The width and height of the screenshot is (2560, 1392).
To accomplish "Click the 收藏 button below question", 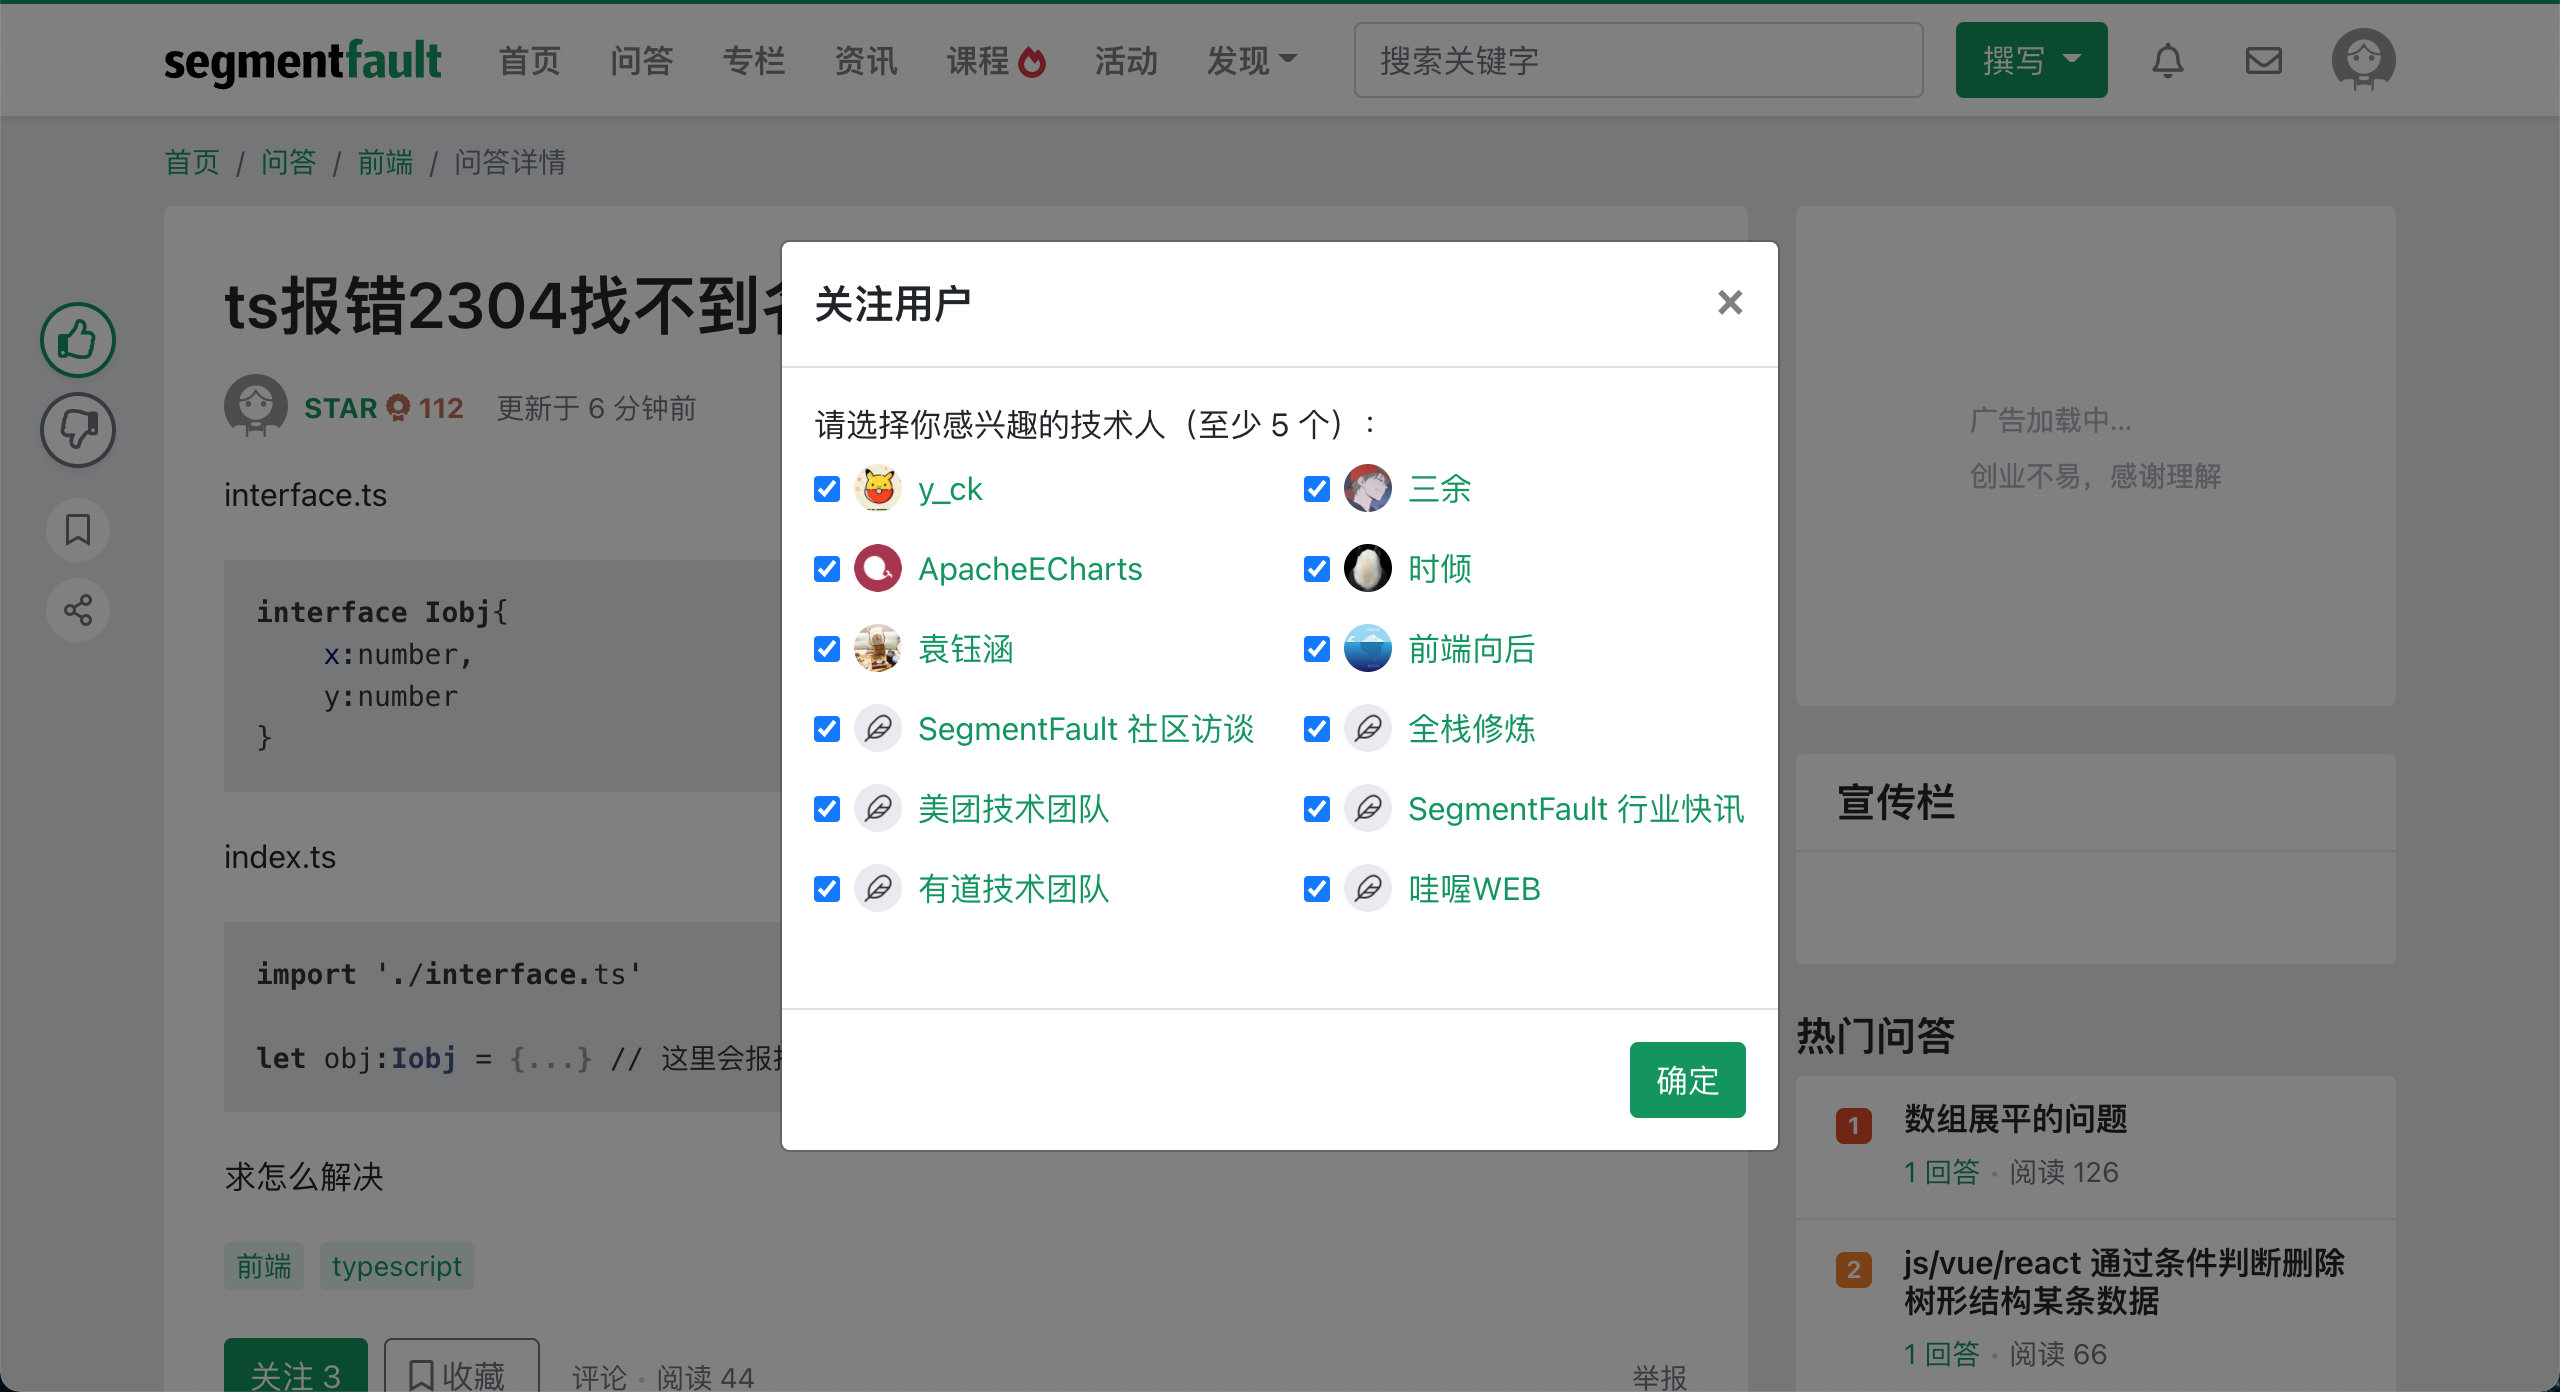I will (461, 1366).
